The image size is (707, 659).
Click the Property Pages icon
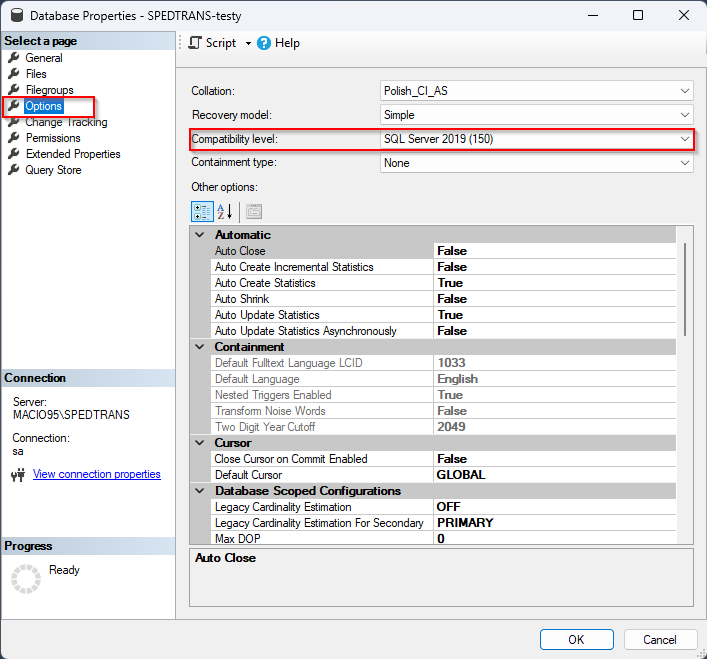point(254,211)
